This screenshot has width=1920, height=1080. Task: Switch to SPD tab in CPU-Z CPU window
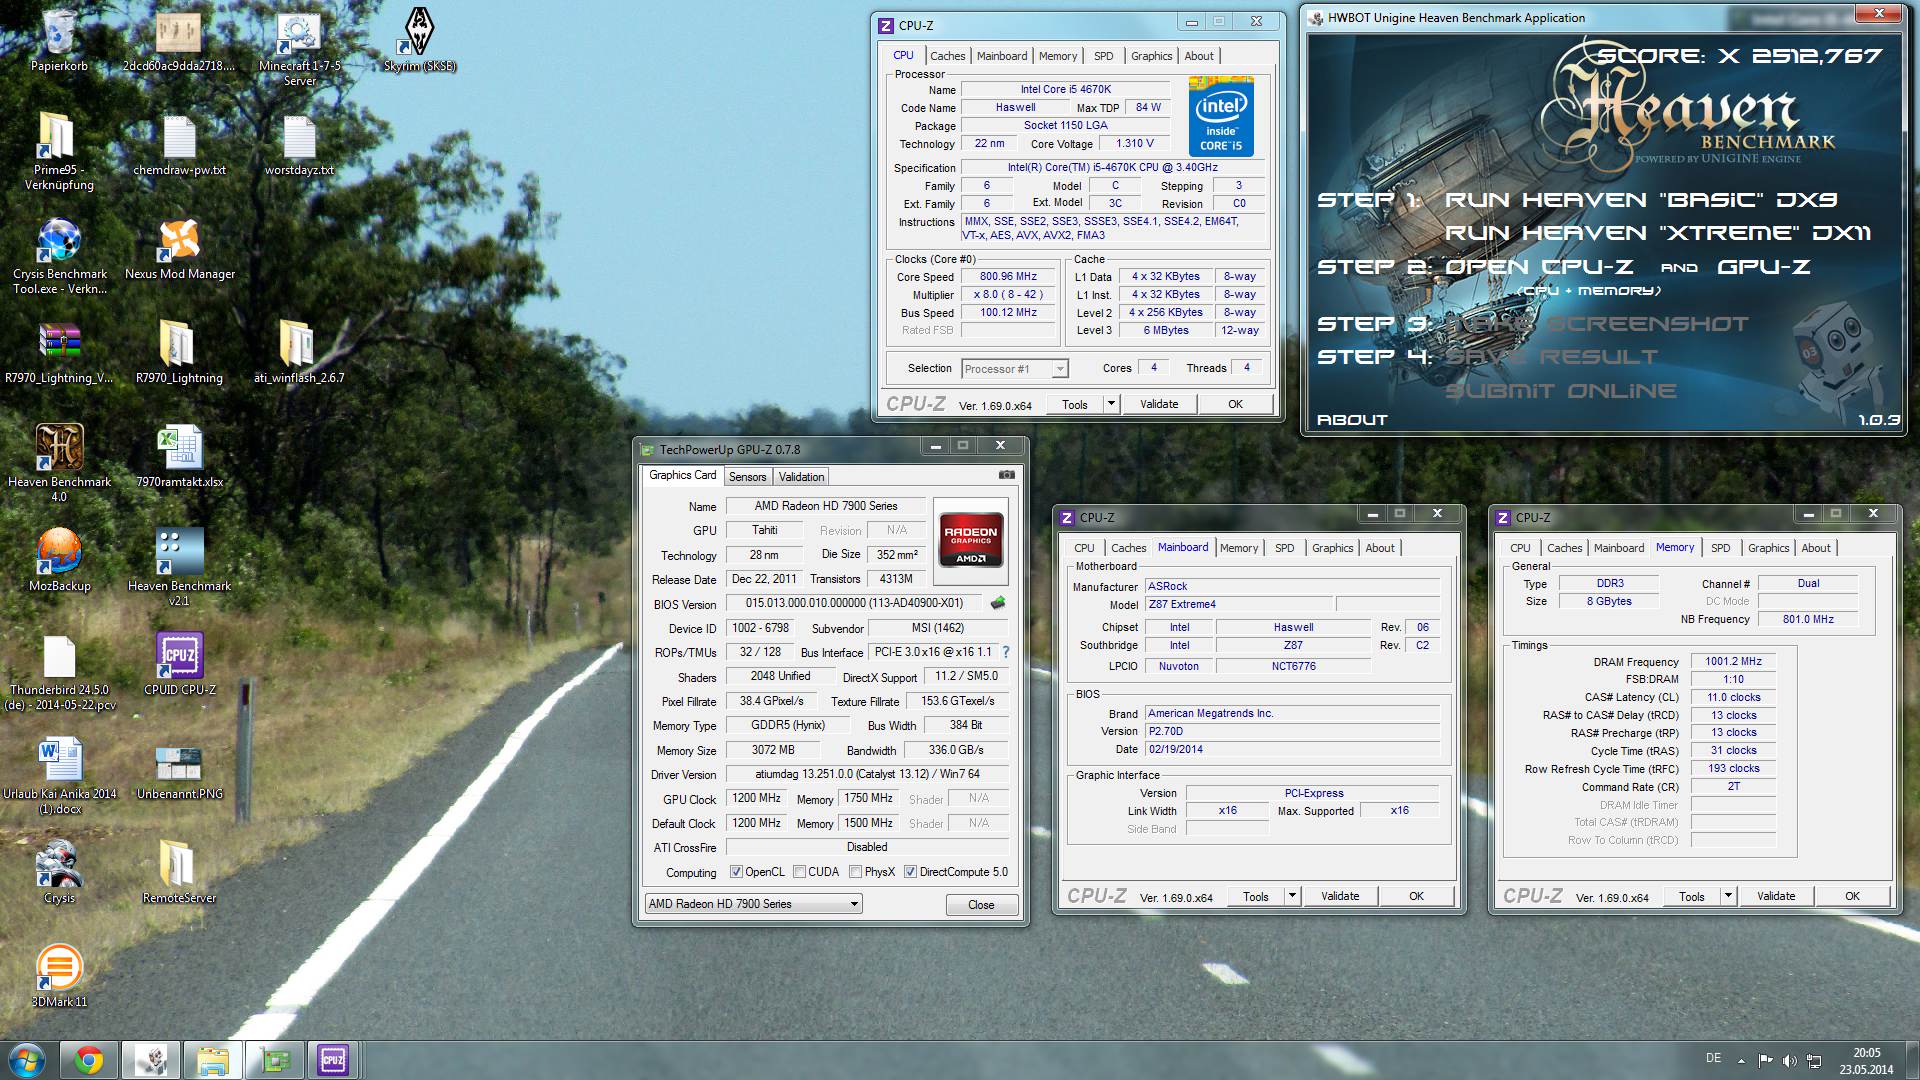coord(1103,56)
